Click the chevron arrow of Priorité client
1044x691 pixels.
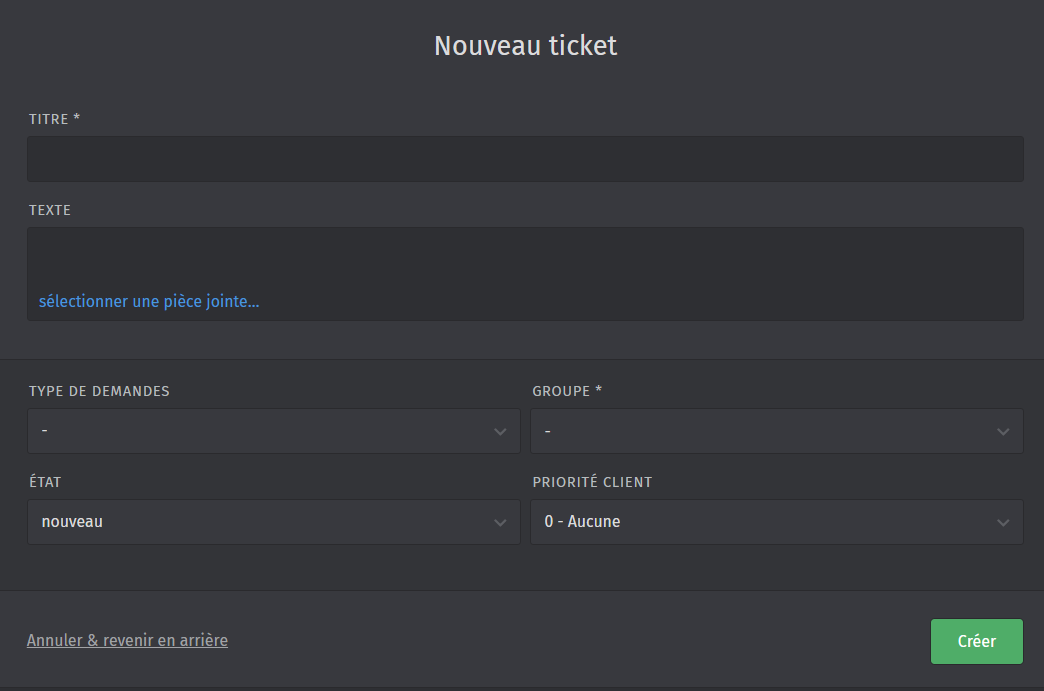click(x=1003, y=523)
